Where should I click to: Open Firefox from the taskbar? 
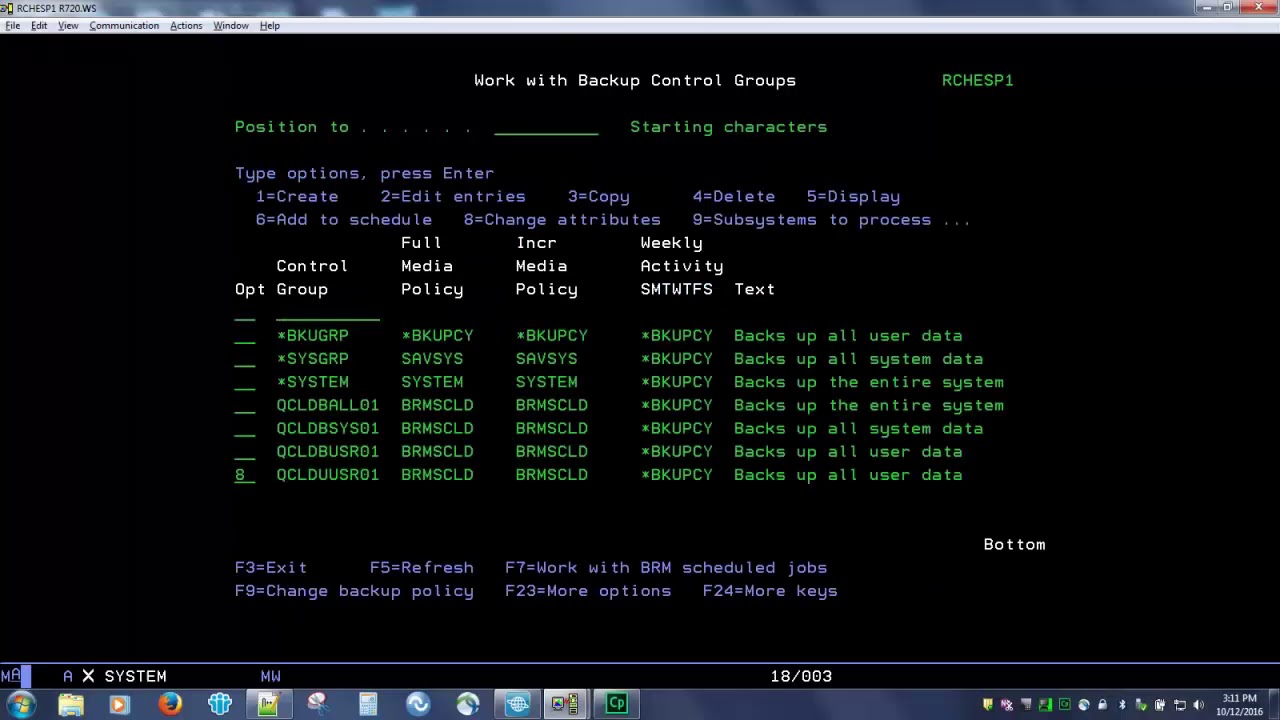point(170,704)
